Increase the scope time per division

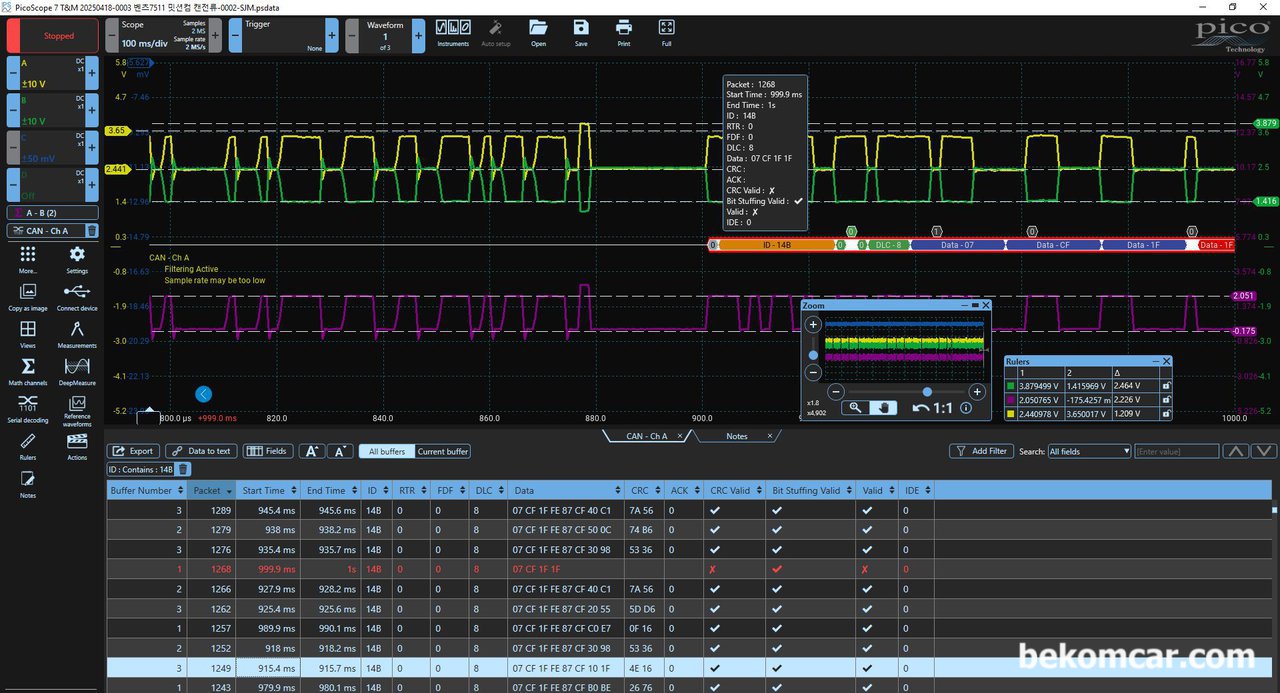point(215,36)
